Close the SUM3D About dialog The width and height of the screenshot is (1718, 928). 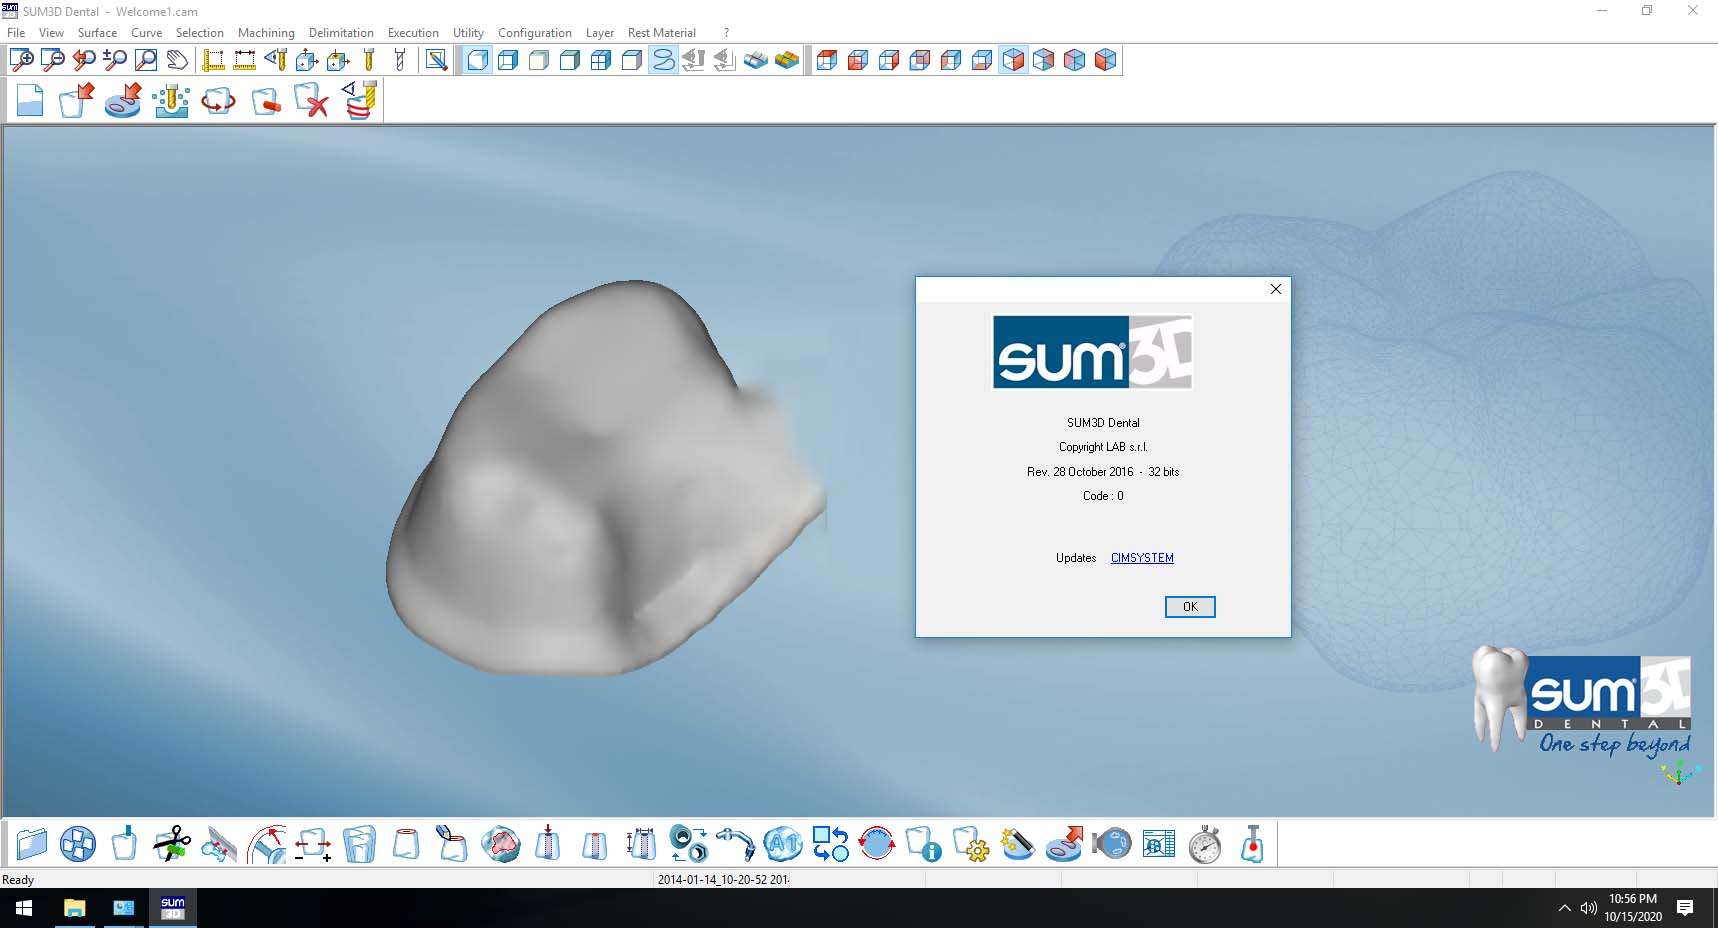click(x=1275, y=289)
